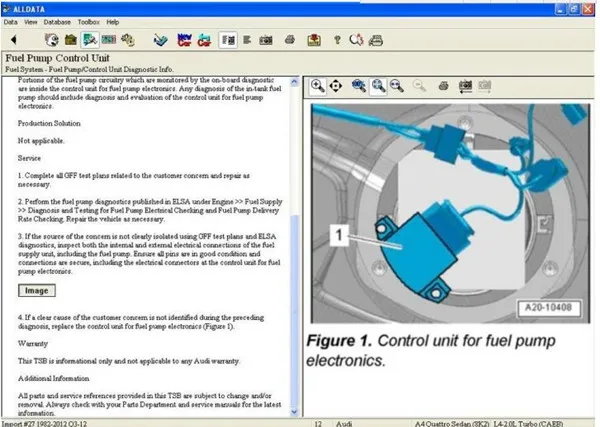Minimize the ALLDATA window
The width and height of the screenshot is (600, 427).
point(560,9)
